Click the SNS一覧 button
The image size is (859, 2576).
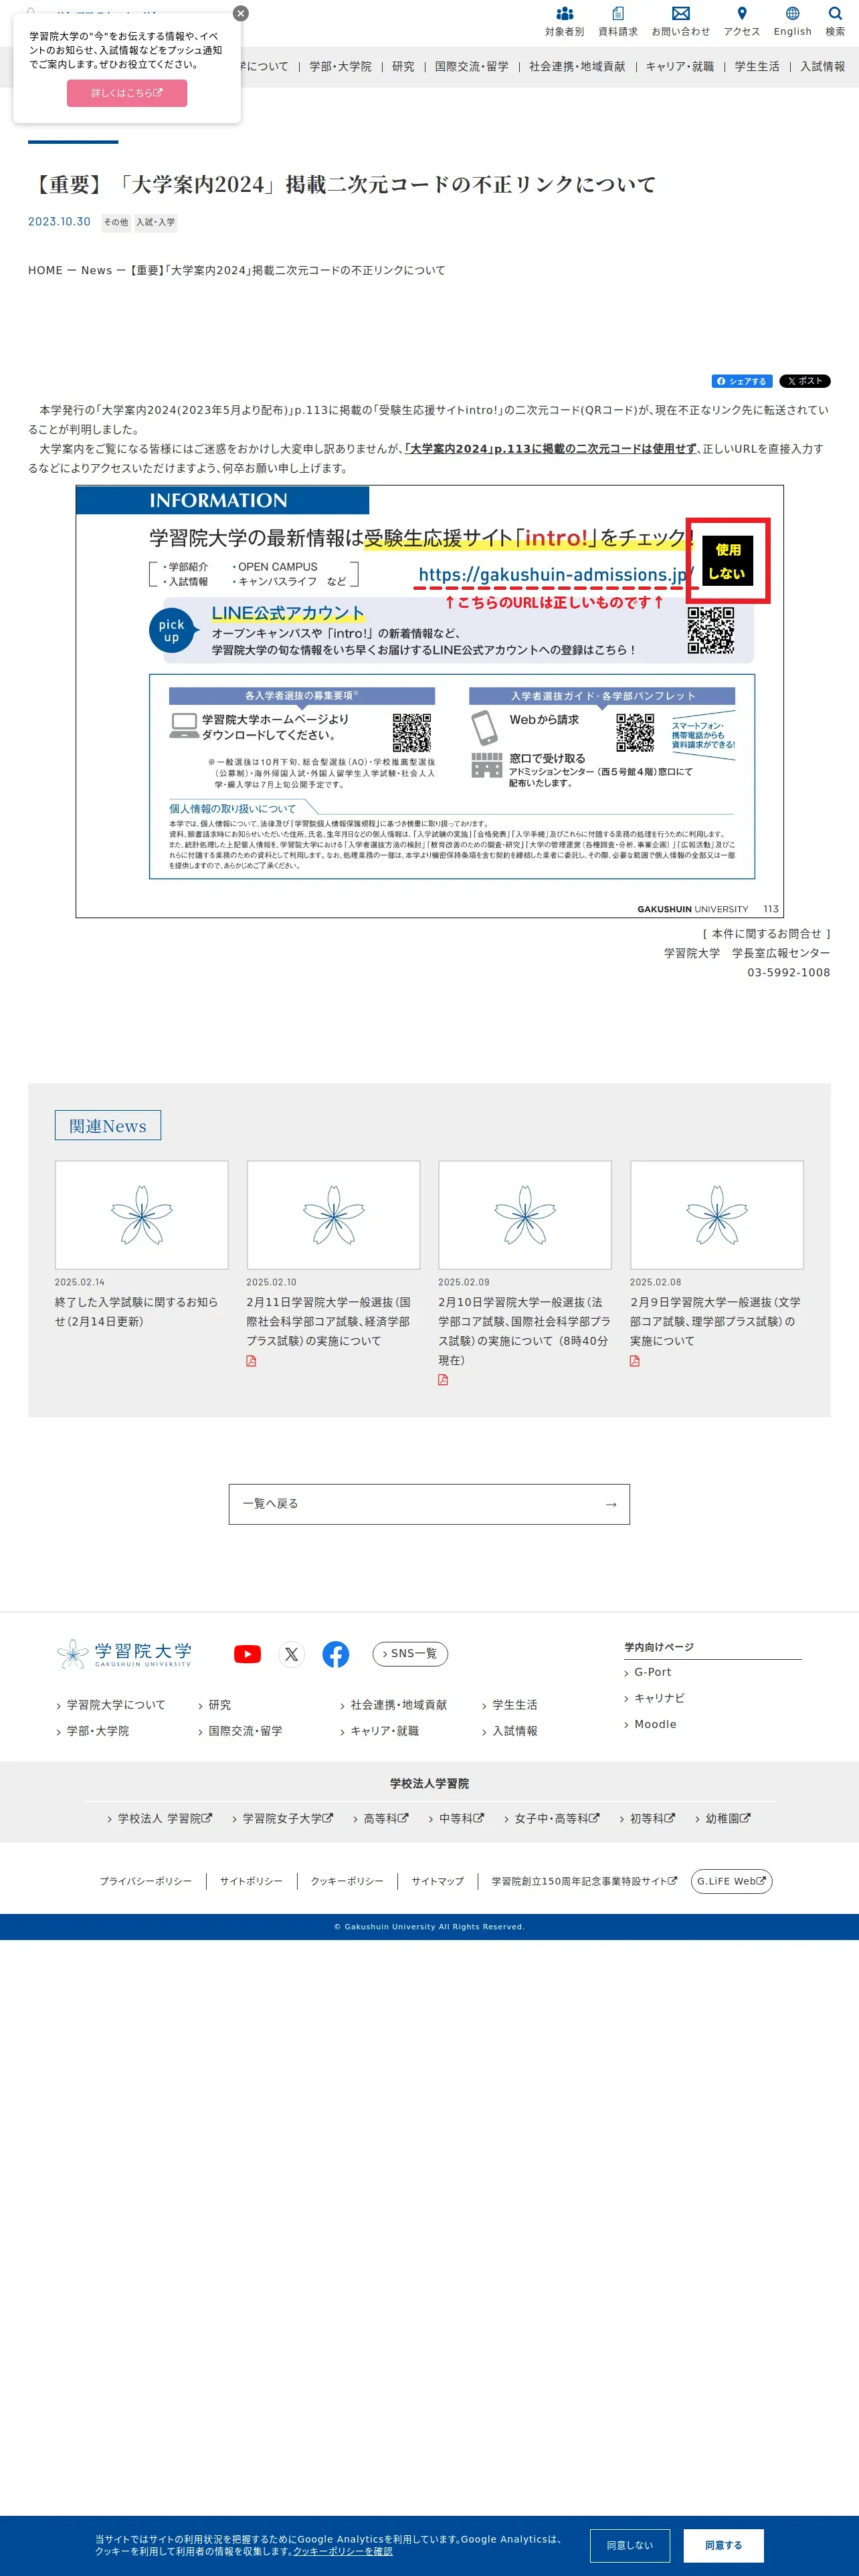point(410,1654)
